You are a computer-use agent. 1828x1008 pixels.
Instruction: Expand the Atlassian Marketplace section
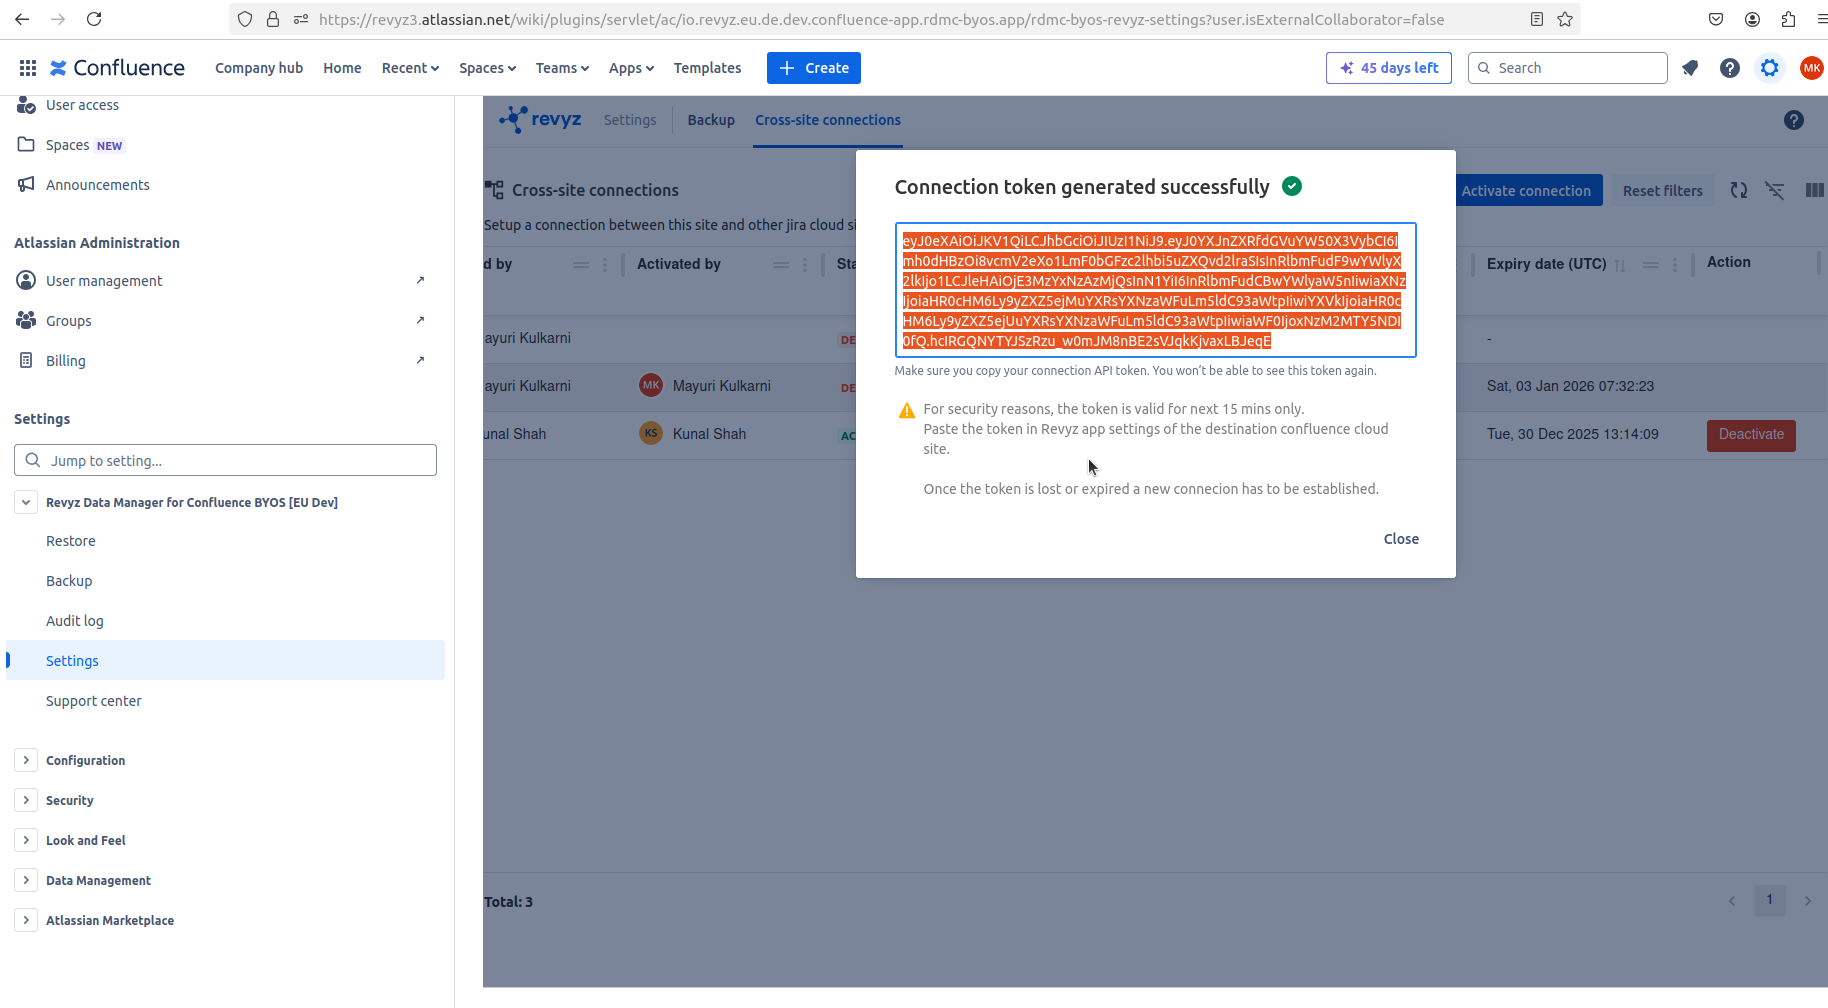26,920
